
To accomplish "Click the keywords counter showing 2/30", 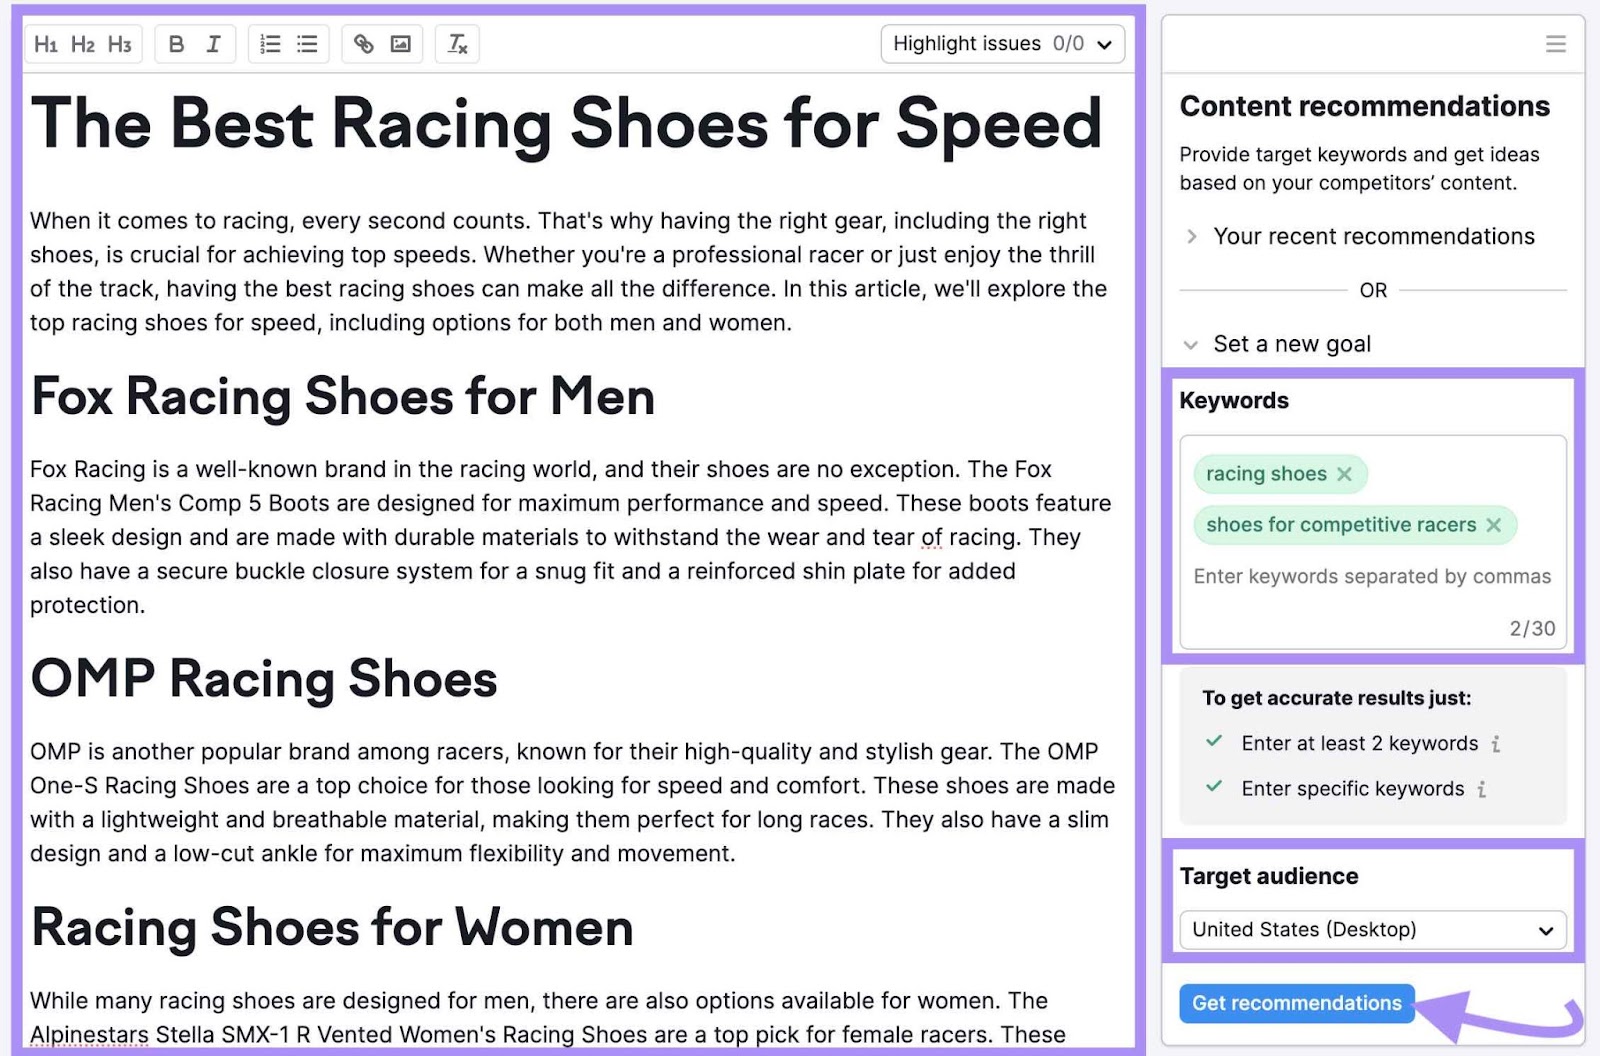I will tap(1533, 628).
